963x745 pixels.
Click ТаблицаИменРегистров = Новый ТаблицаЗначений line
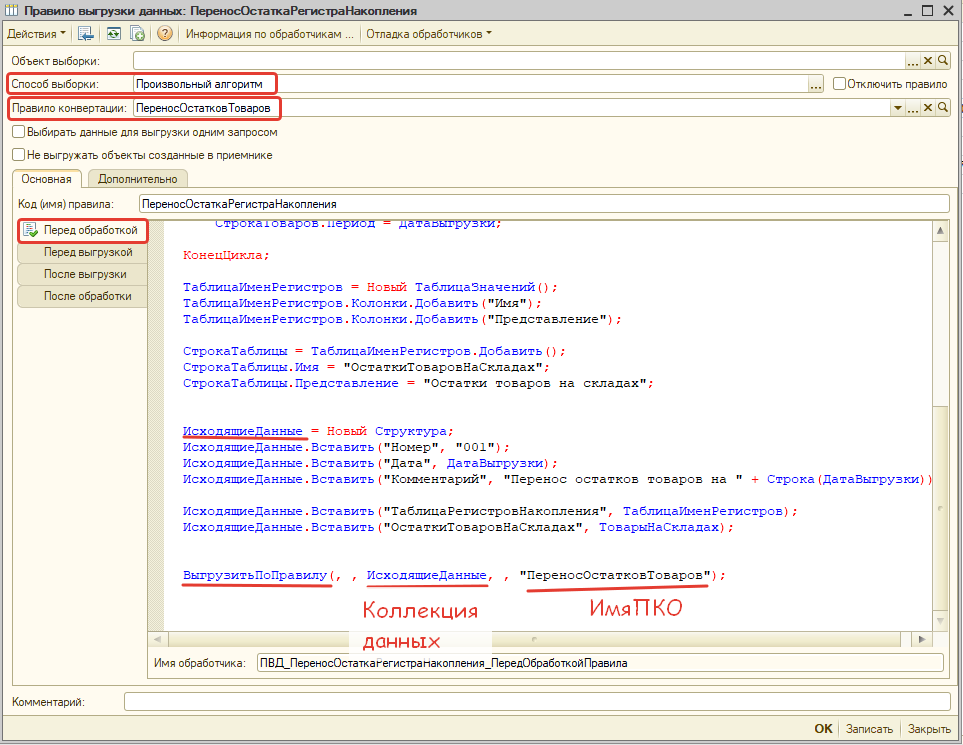point(370,287)
